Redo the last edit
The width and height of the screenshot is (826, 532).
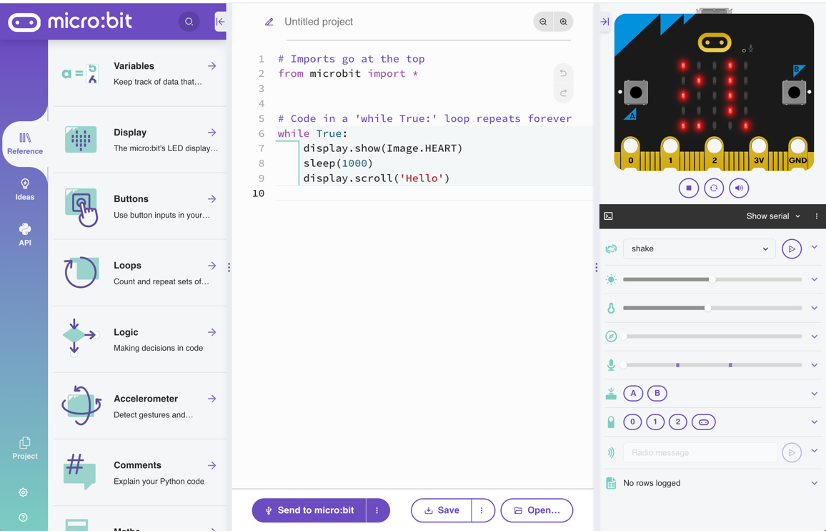(x=563, y=93)
